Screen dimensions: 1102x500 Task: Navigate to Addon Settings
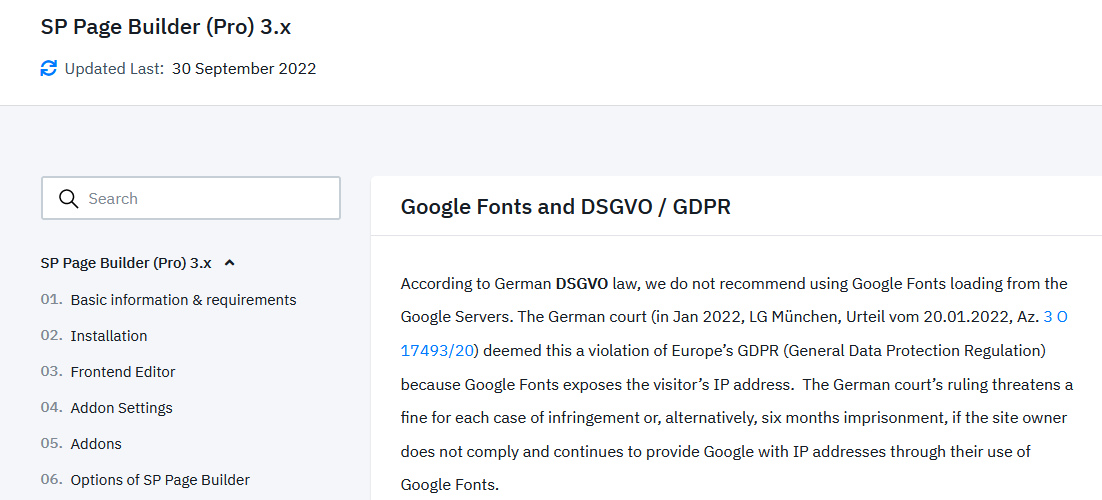(121, 408)
